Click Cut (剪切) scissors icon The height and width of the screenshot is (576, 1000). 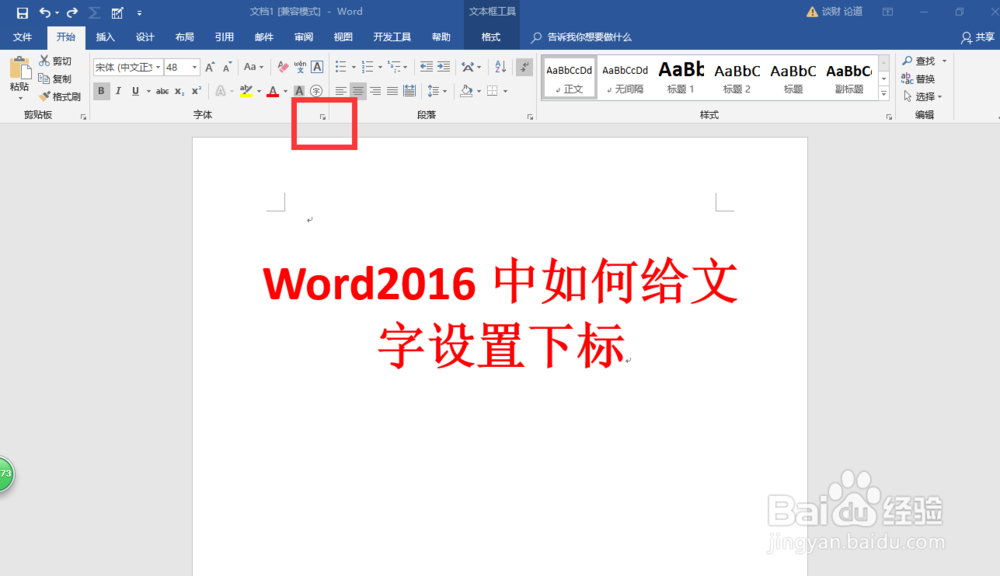[x=44, y=61]
